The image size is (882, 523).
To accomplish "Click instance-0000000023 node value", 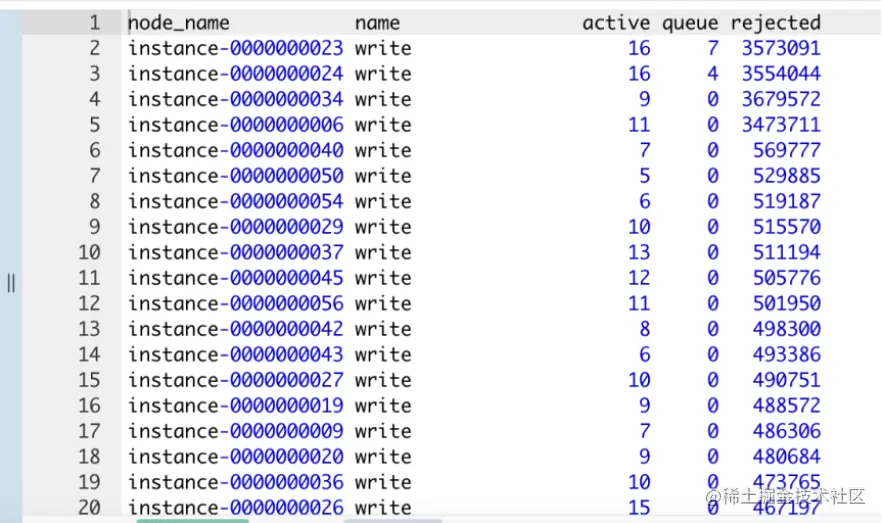I will pos(235,48).
